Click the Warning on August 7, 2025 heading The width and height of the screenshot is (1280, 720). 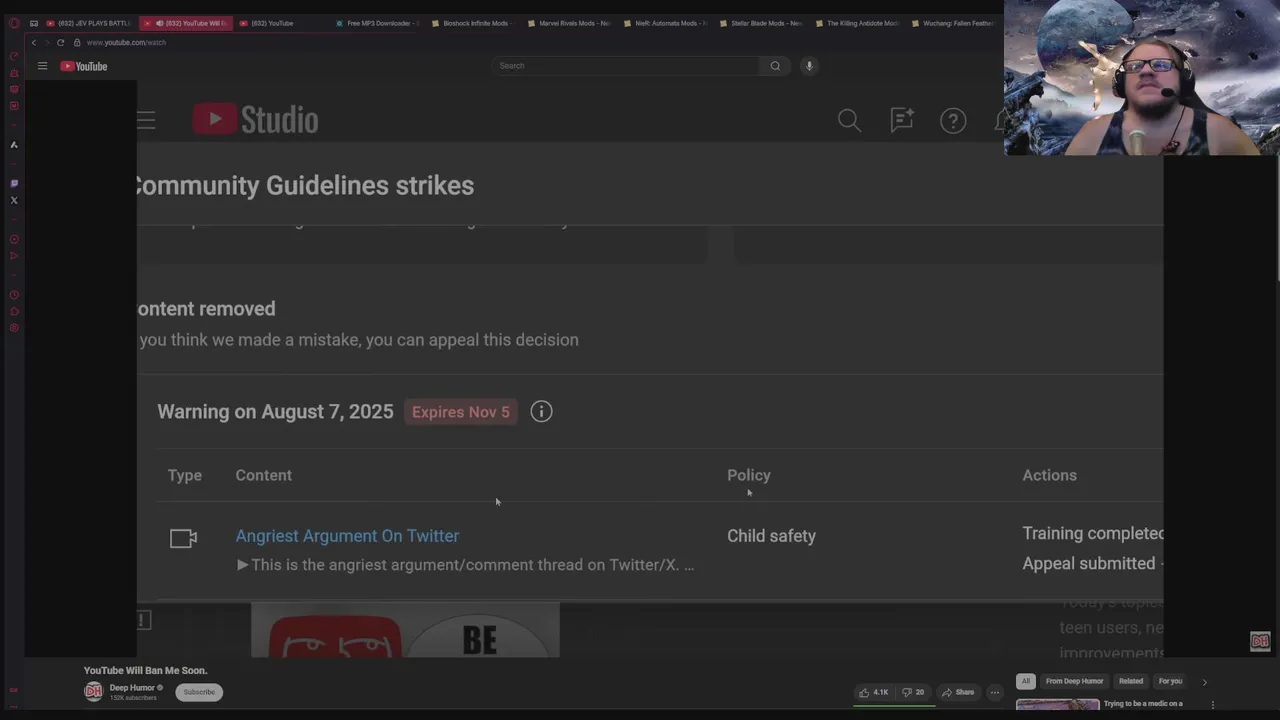275,412
